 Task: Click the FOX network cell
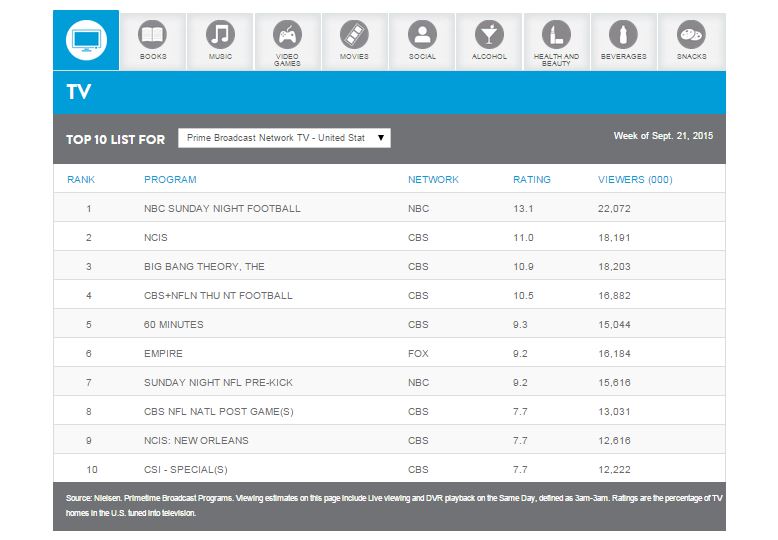tap(418, 353)
